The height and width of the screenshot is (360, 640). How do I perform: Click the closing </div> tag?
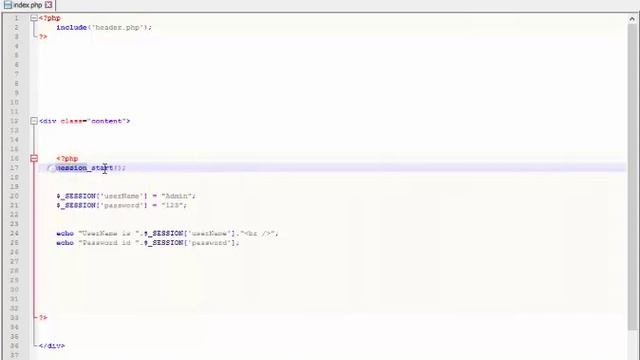coord(52,346)
